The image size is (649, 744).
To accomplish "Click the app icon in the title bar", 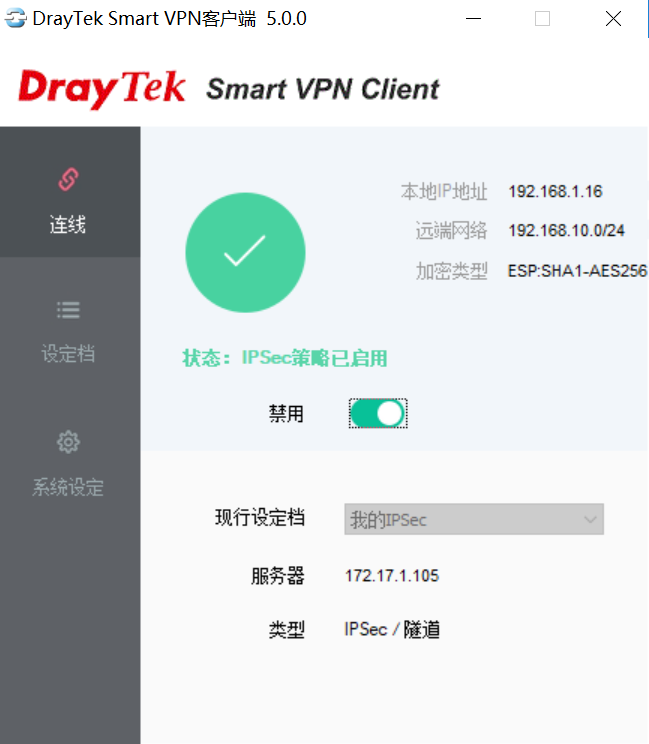I will click(x=15, y=19).
